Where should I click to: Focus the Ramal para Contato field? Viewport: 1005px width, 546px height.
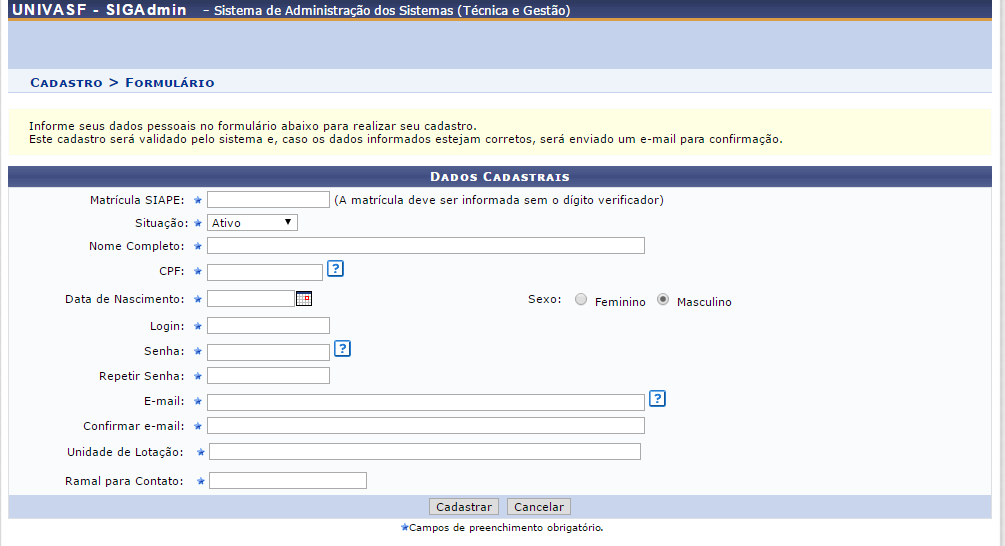[288, 481]
